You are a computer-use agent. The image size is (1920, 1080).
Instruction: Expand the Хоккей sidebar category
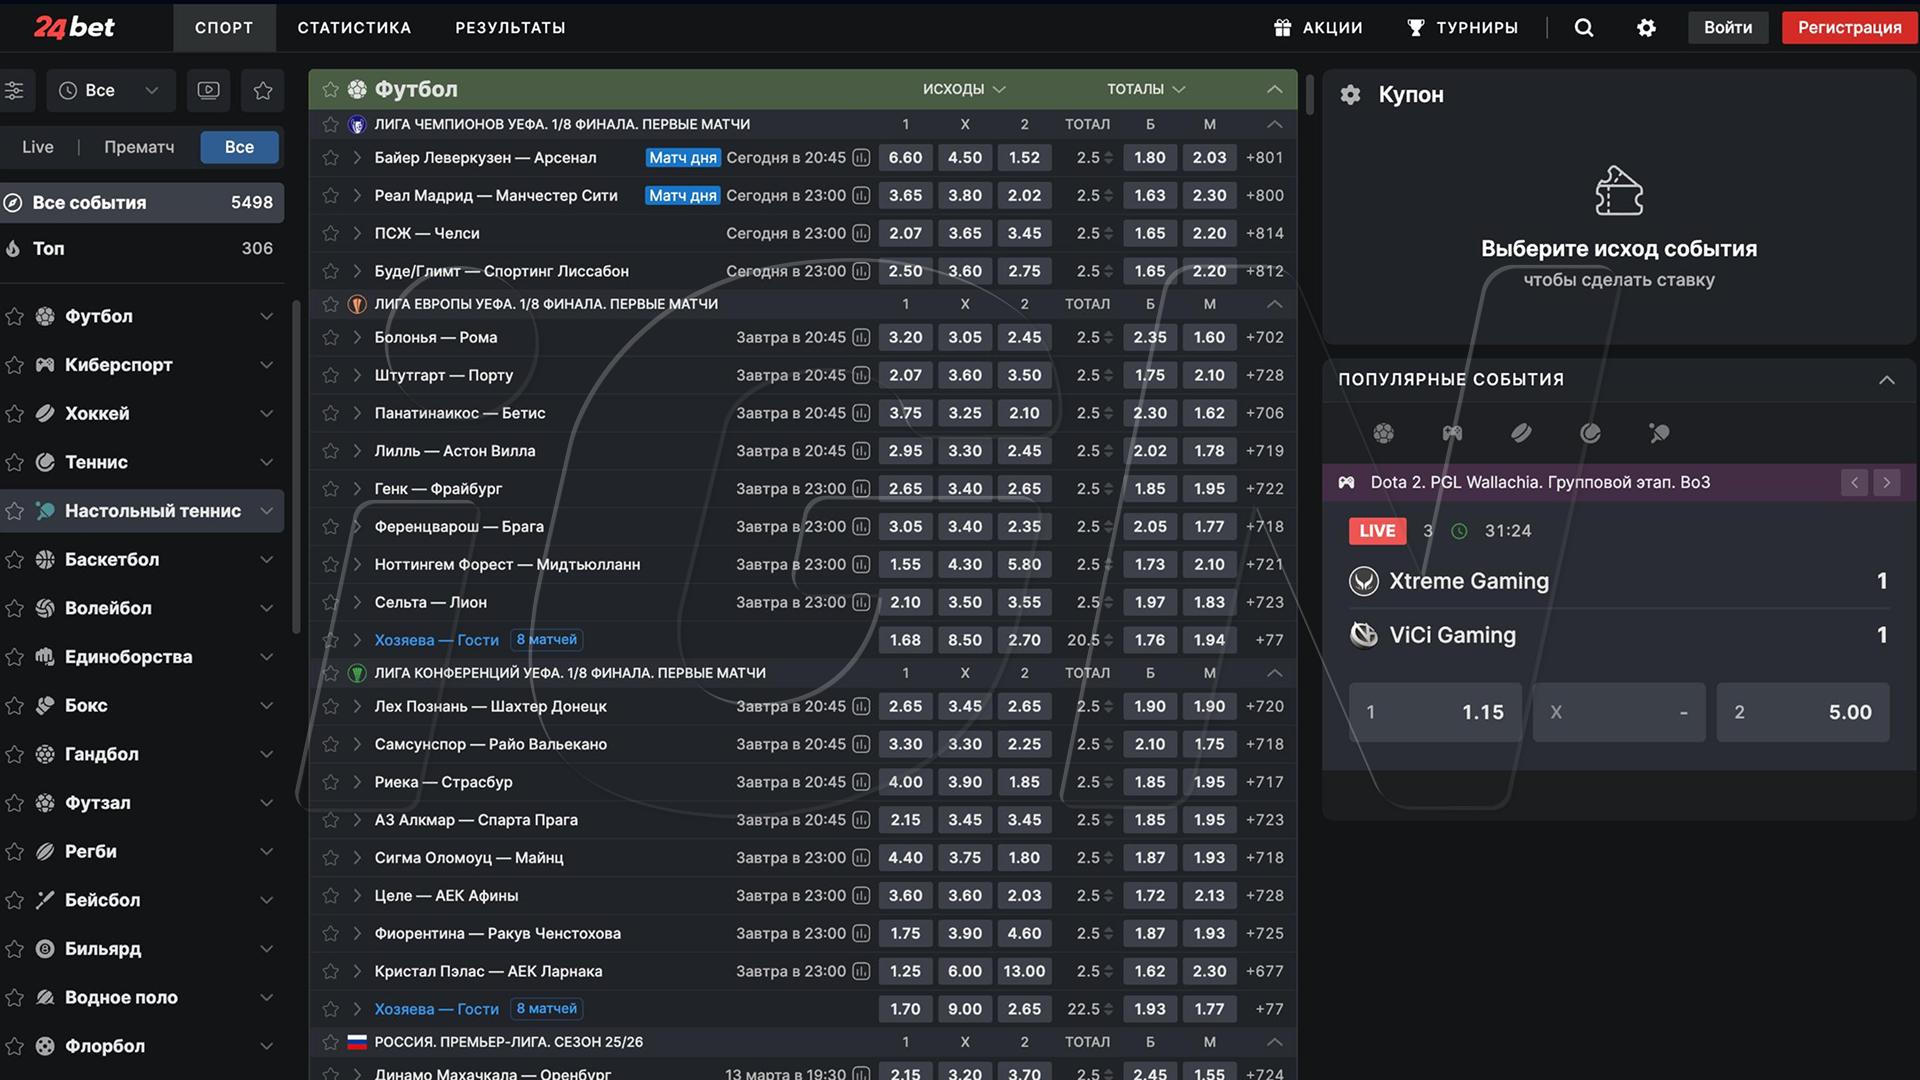click(266, 413)
